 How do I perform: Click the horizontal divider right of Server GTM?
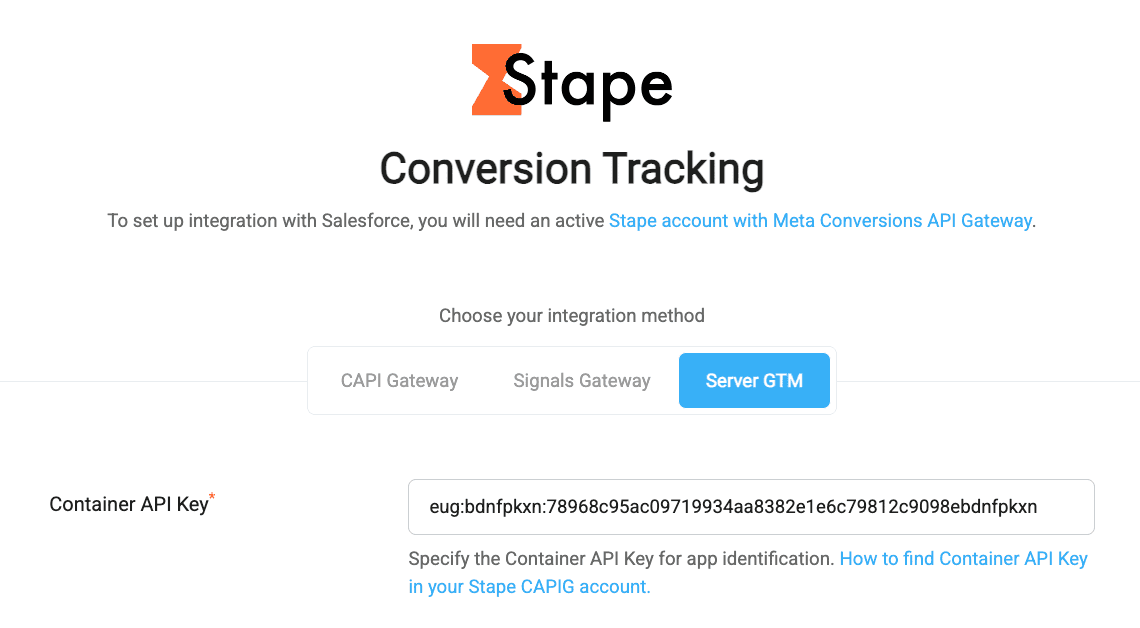990,381
